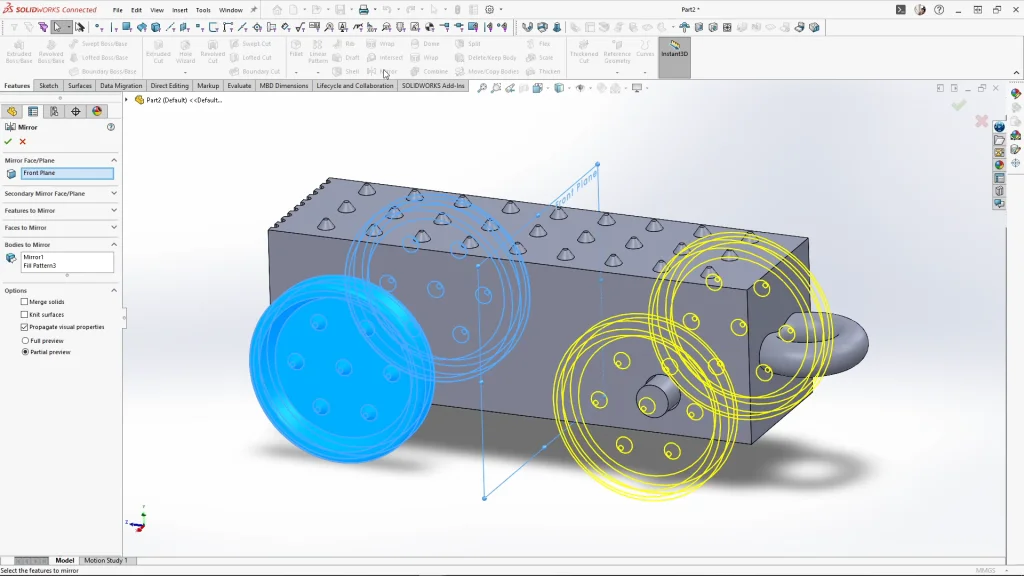Select the Full preview radio button

coord(25,340)
